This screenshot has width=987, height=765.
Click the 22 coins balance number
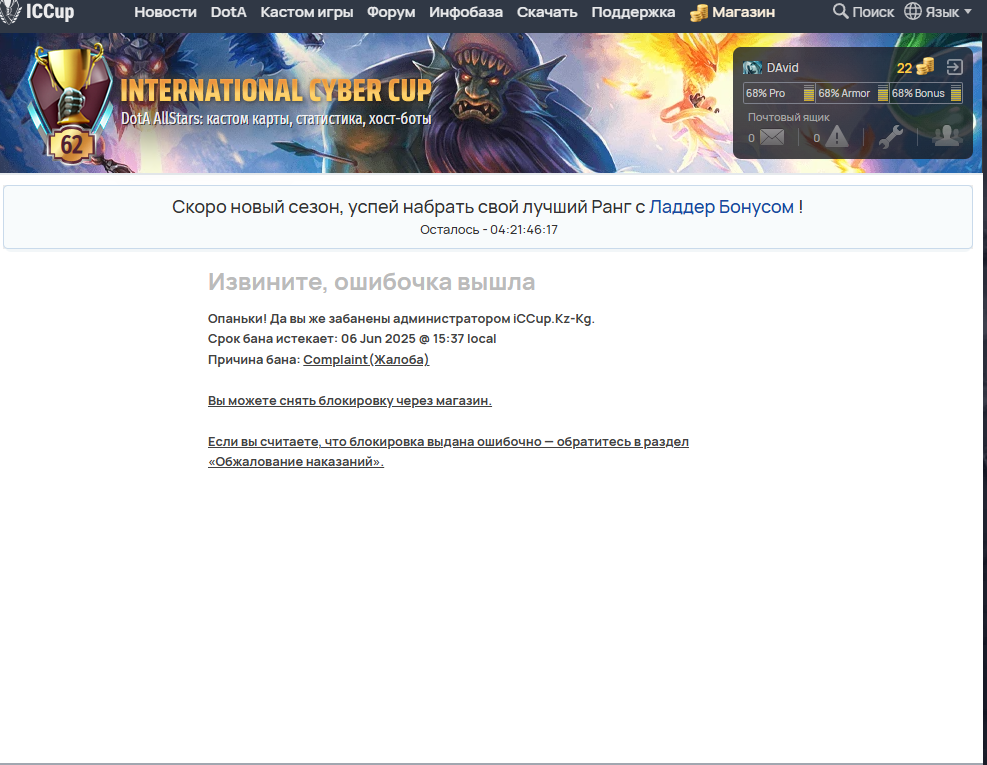click(904, 68)
